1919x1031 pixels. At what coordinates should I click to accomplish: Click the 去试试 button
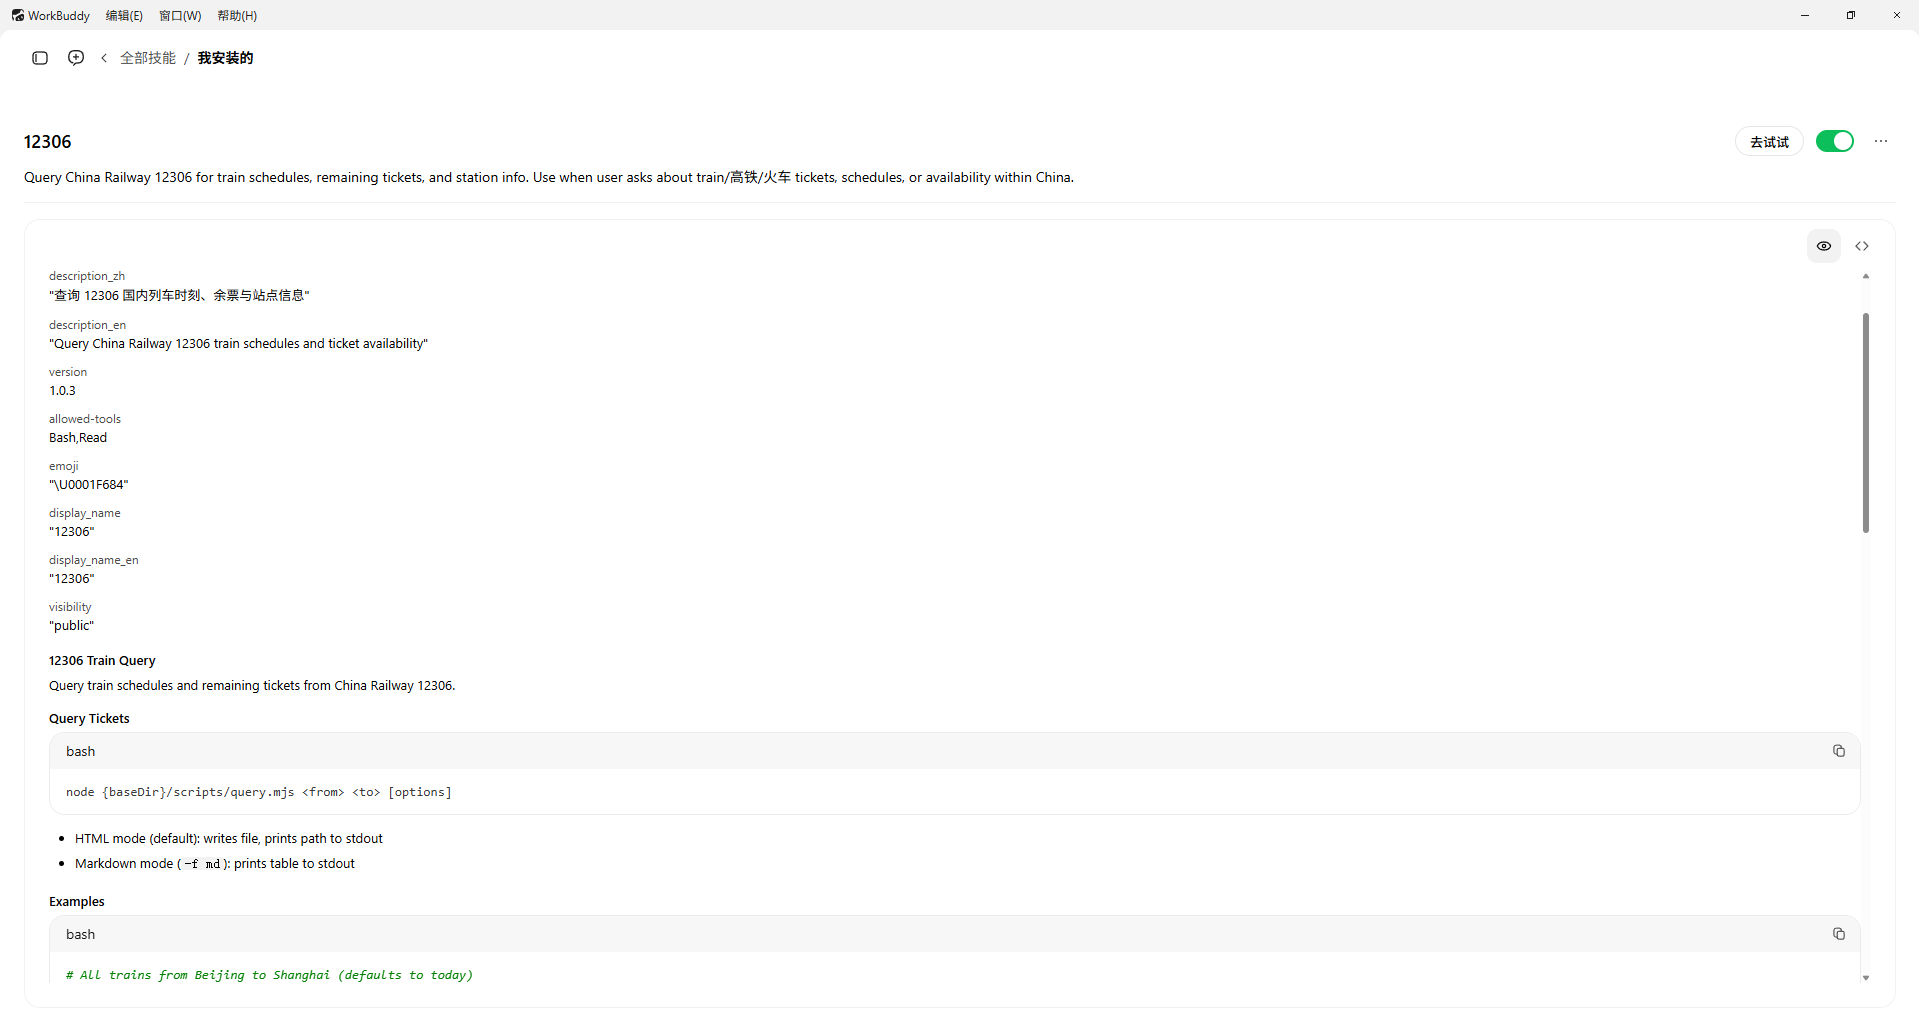(1769, 142)
